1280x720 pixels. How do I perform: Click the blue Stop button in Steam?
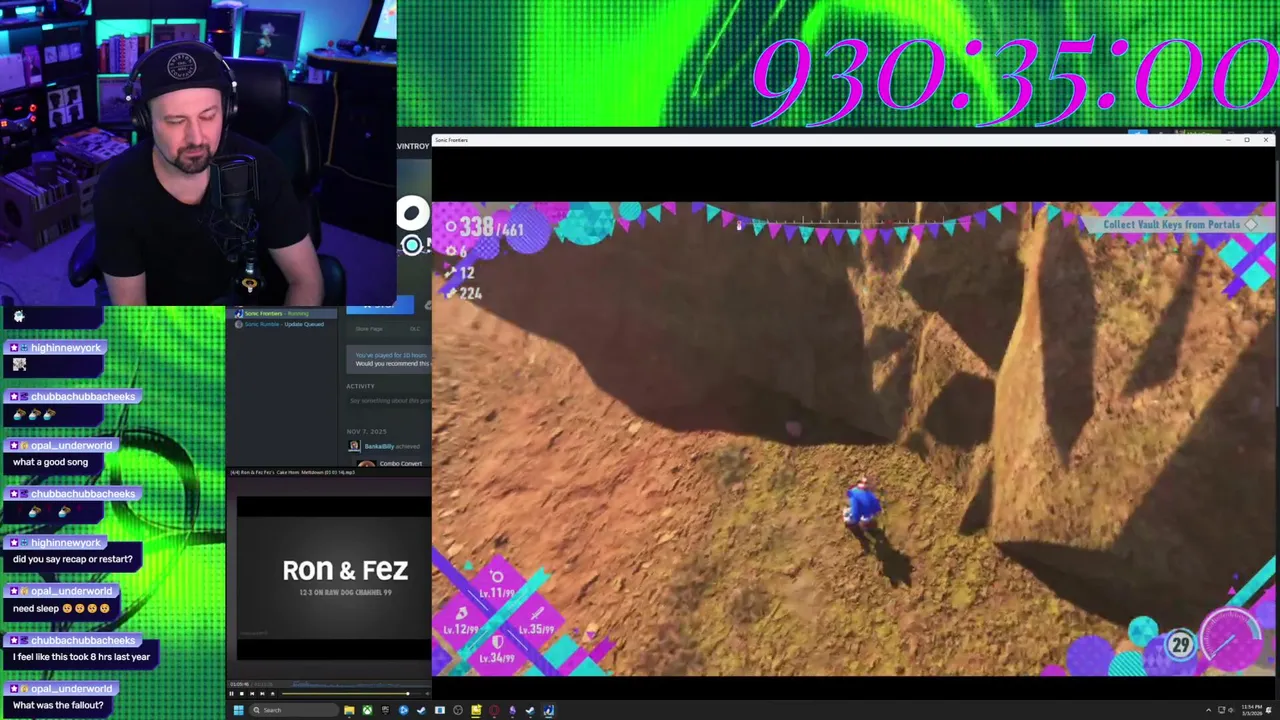tap(380, 305)
